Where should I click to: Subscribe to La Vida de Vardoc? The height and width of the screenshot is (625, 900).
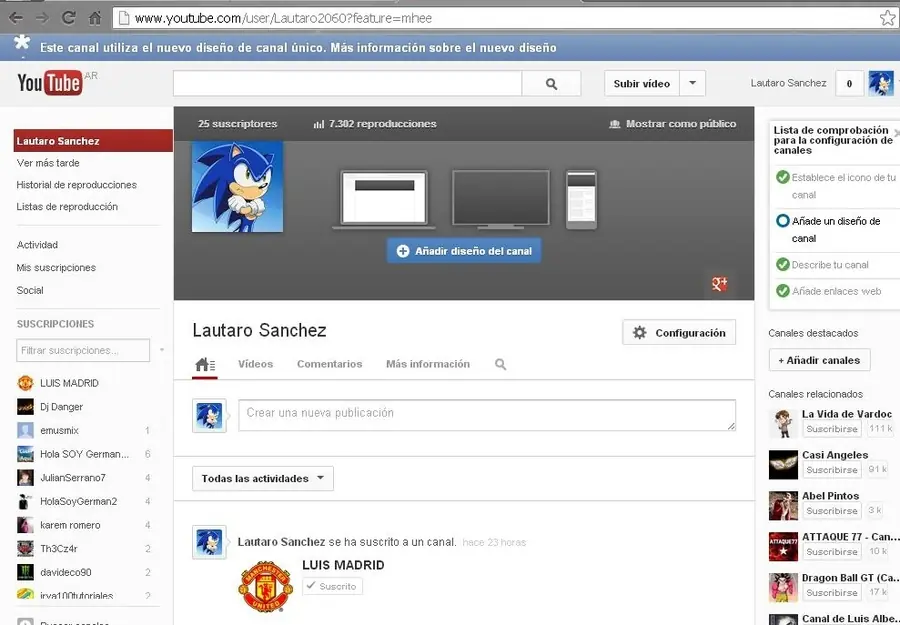pos(832,429)
